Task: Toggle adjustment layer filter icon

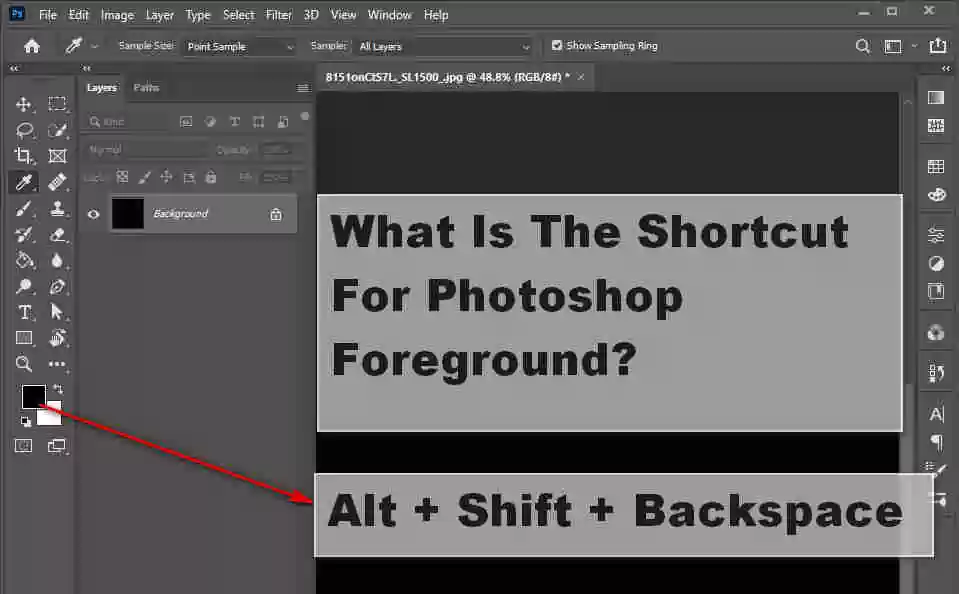Action: click(x=210, y=122)
